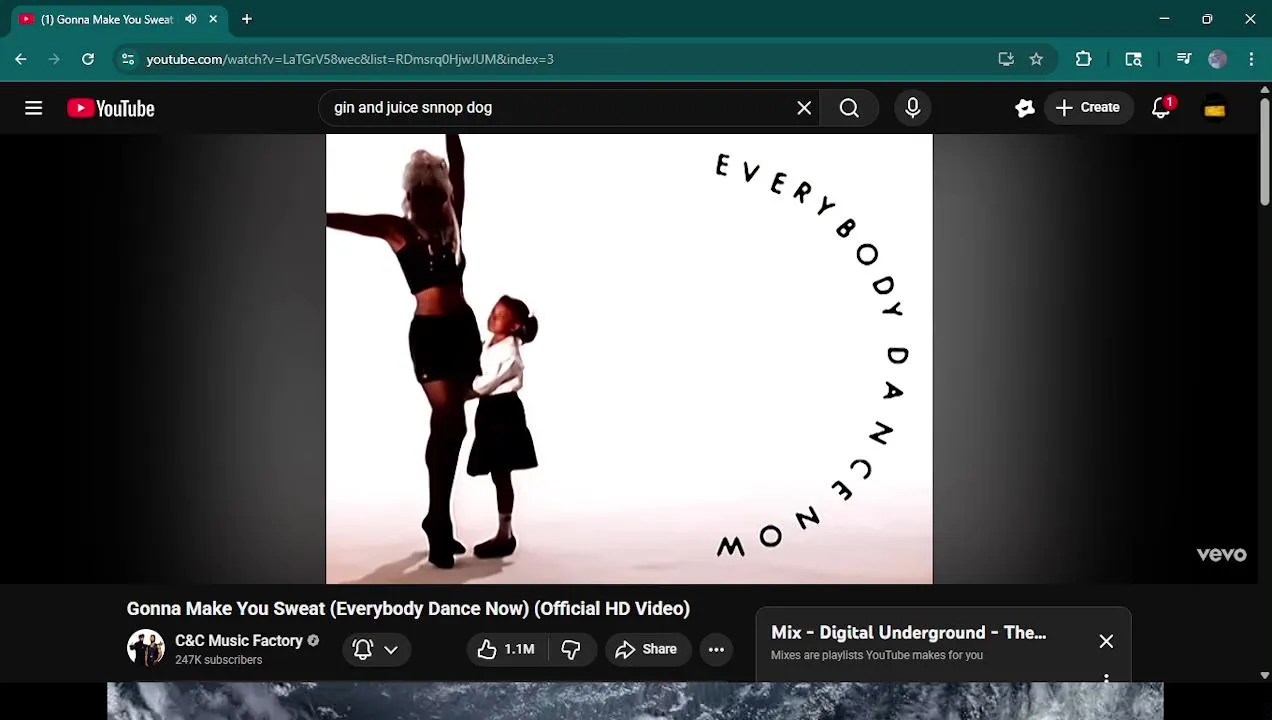Close the Mix playlist panel
Image resolution: width=1272 pixels, height=720 pixels.
pos(1106,641)
